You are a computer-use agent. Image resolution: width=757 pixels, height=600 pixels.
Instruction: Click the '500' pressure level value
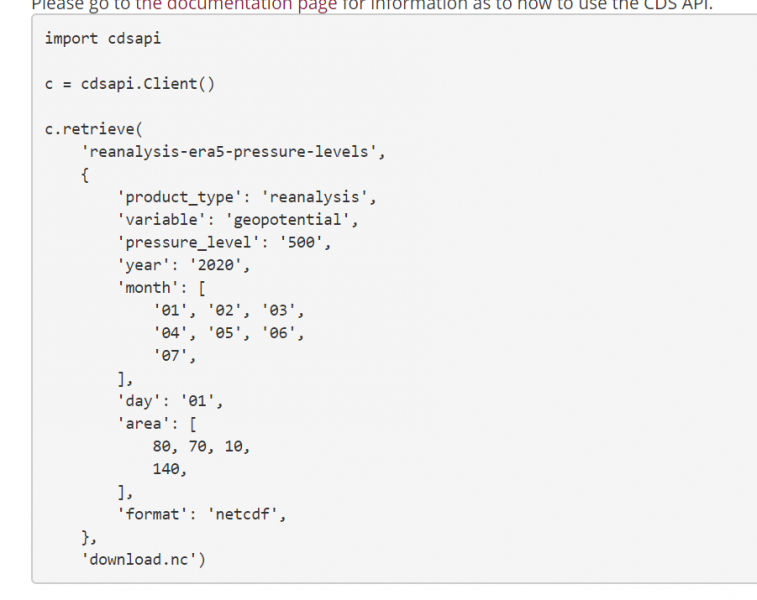click(301, 243)
